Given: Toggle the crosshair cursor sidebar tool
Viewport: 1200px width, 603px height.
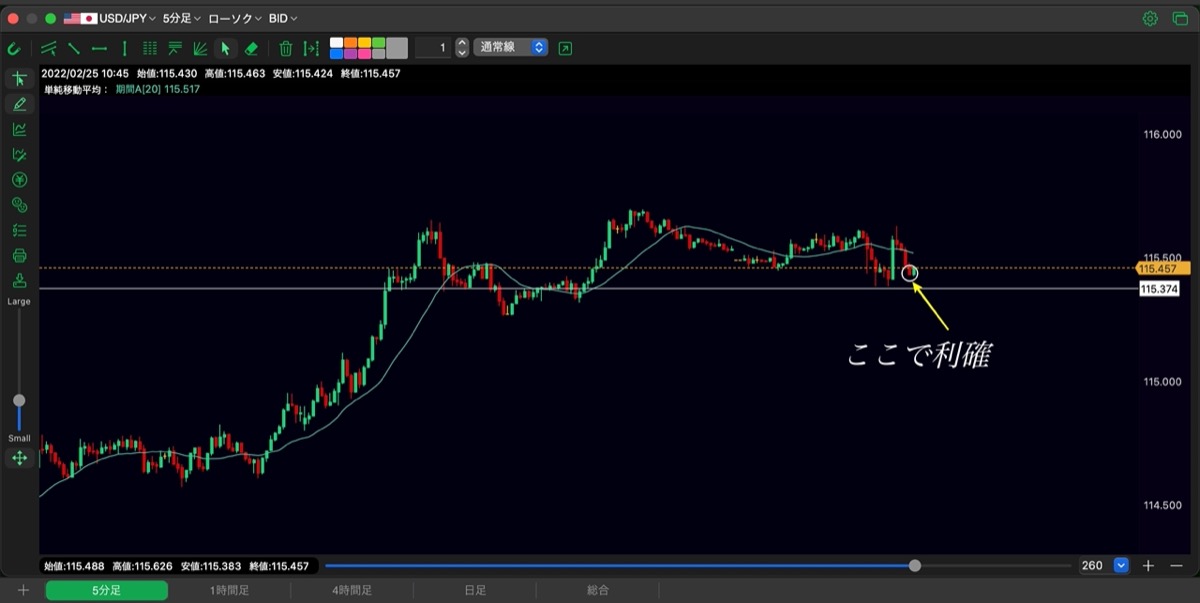Looking at the screenshot, I should pyautogui.click(x=19, y=79).
